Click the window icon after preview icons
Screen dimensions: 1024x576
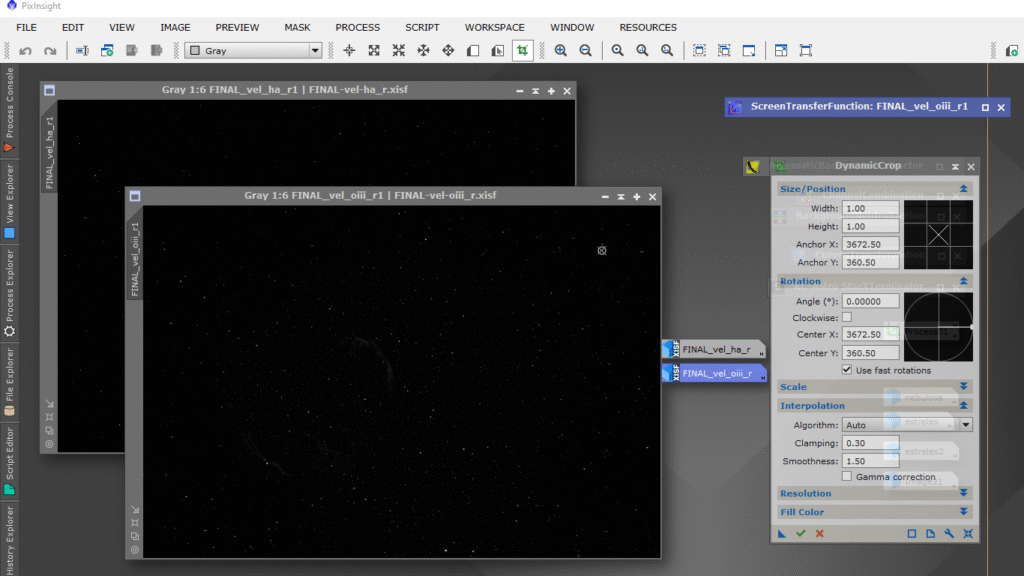[749, 51]
